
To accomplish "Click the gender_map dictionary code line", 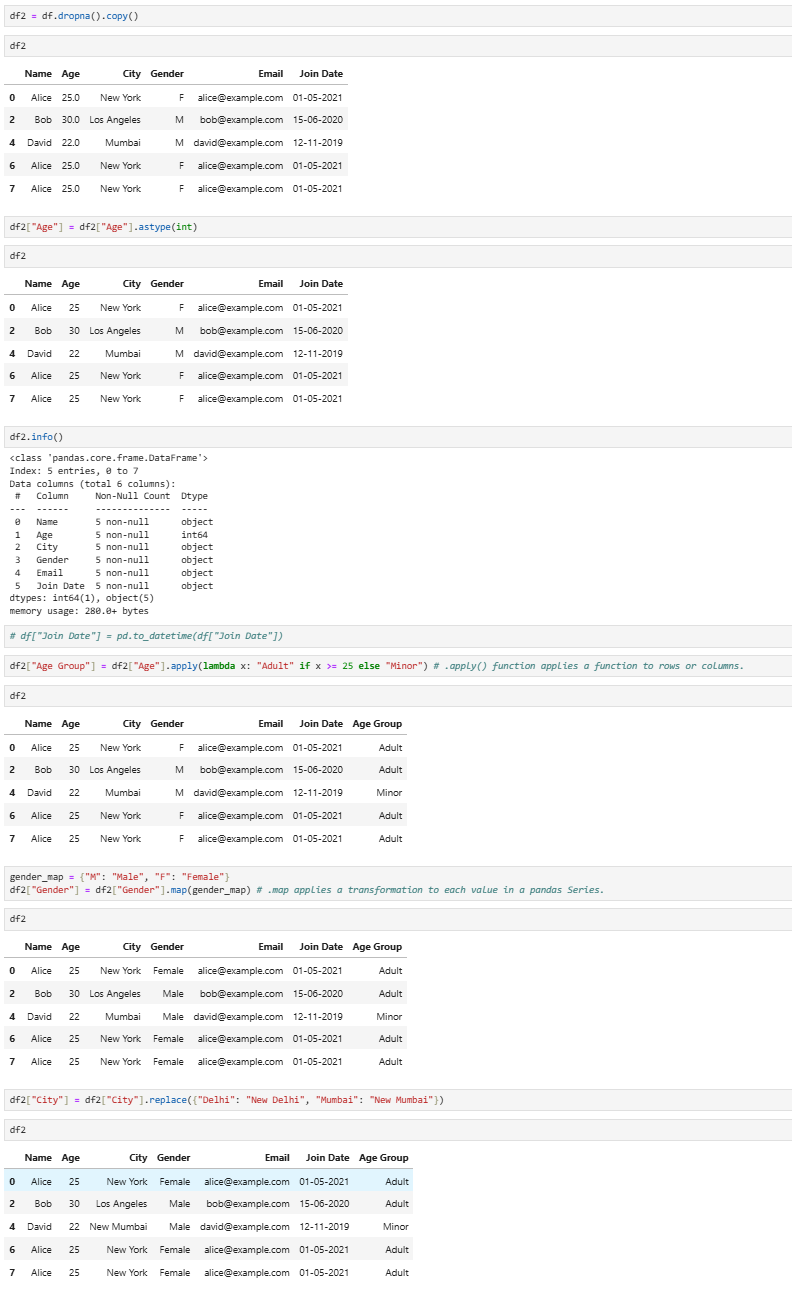I will 119,877.
